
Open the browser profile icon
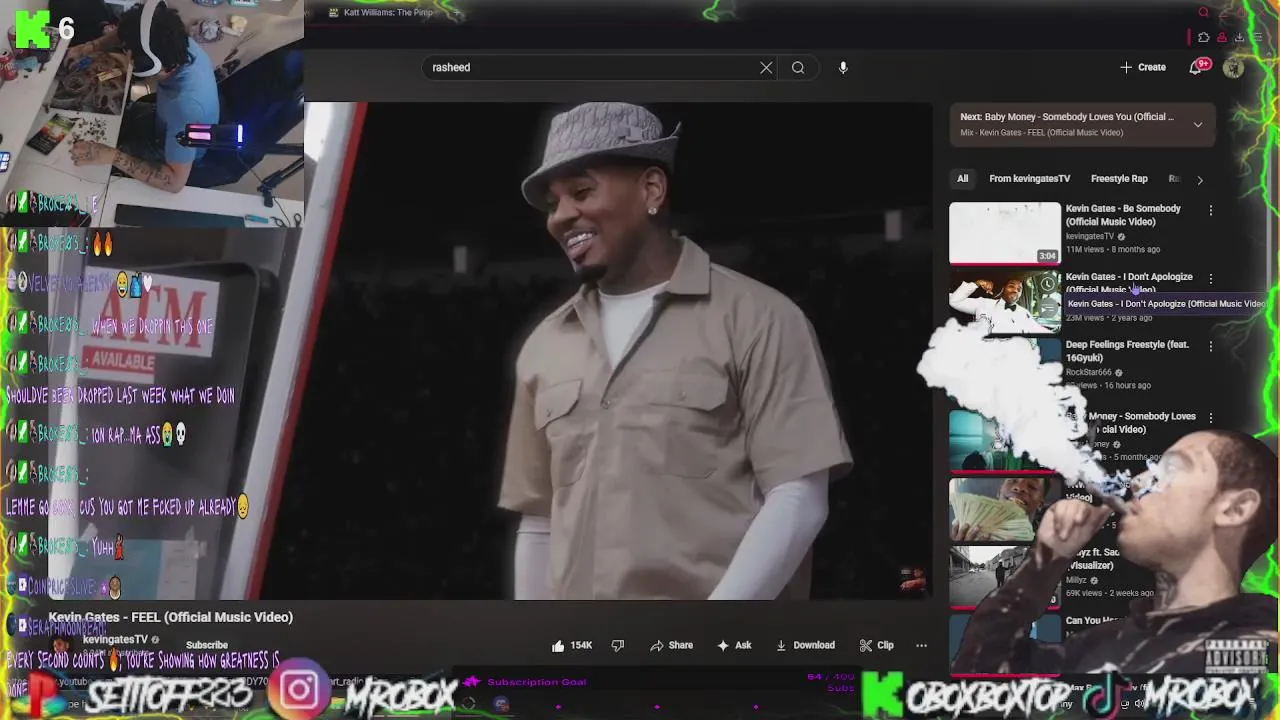click(x=1222, y=38)
